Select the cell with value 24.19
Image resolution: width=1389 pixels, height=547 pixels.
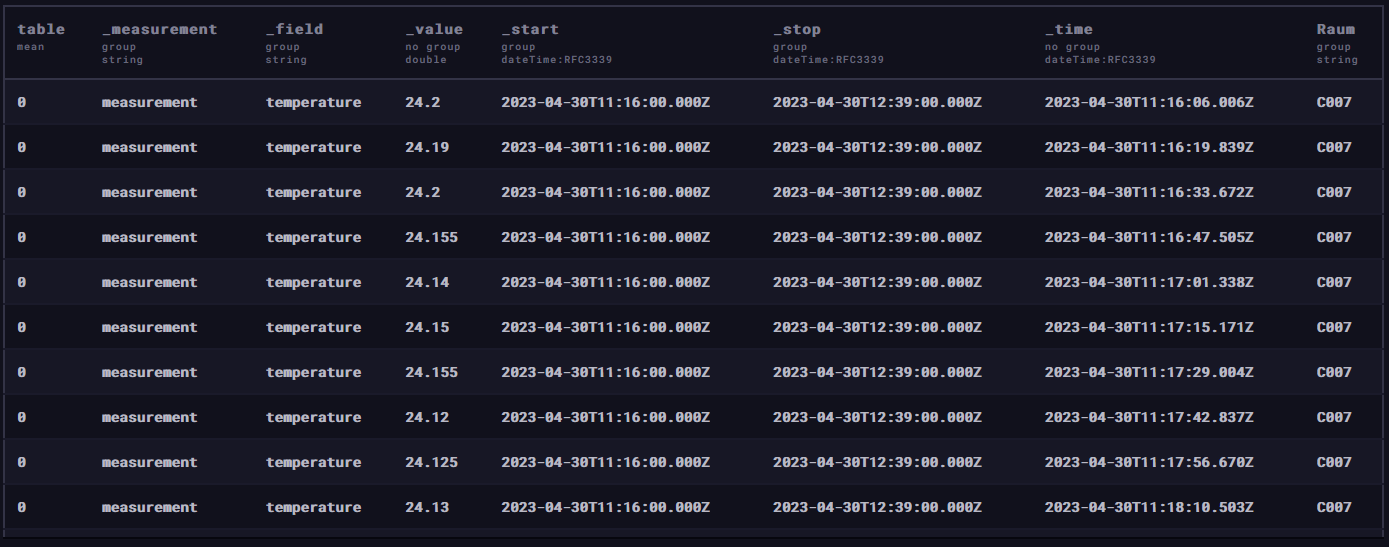point(427,147)
